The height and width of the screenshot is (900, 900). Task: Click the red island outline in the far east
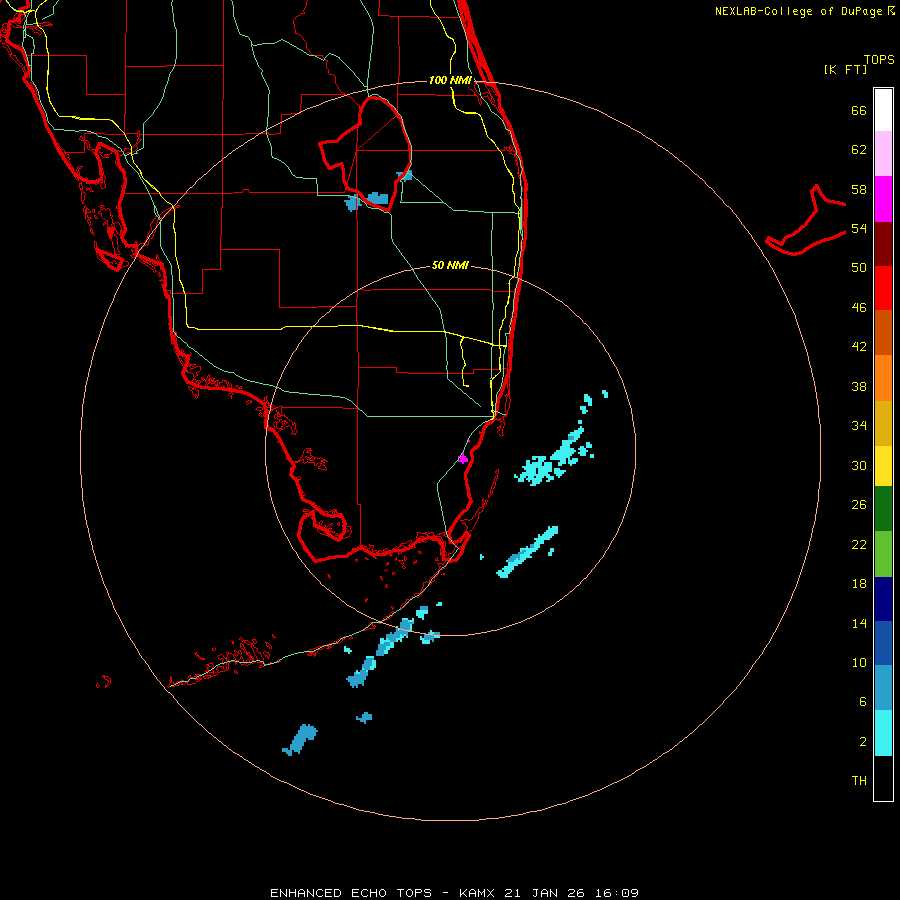pyautogui.click(x=806, y=222)
